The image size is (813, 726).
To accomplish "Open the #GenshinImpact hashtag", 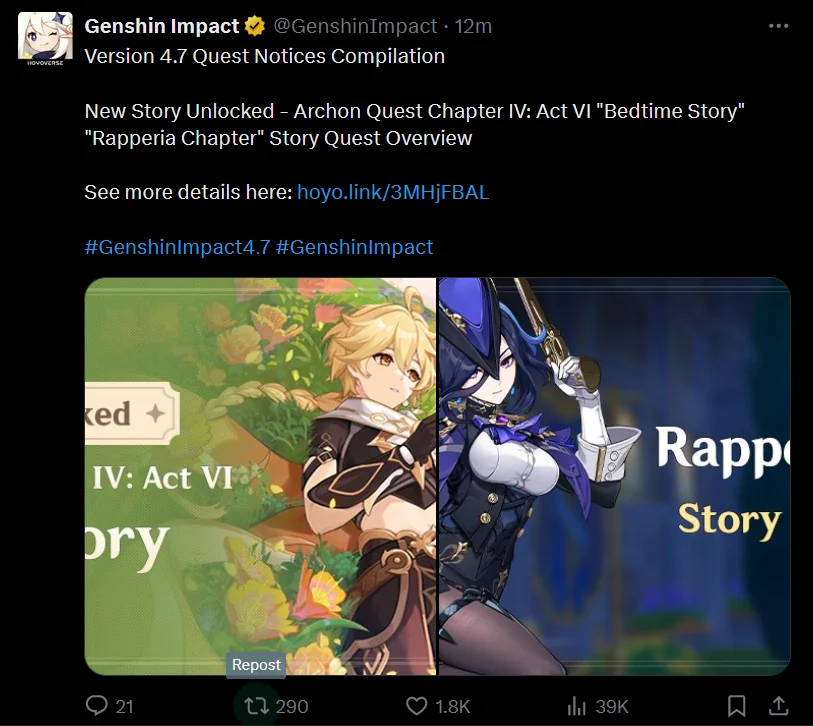I will coord(354,247).
